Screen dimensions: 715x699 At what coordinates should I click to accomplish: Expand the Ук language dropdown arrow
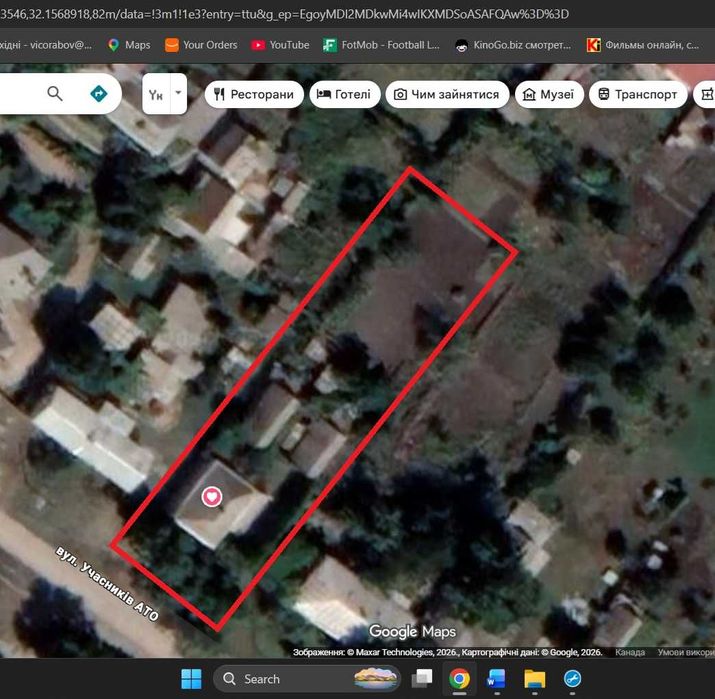[x=178, y=93]
